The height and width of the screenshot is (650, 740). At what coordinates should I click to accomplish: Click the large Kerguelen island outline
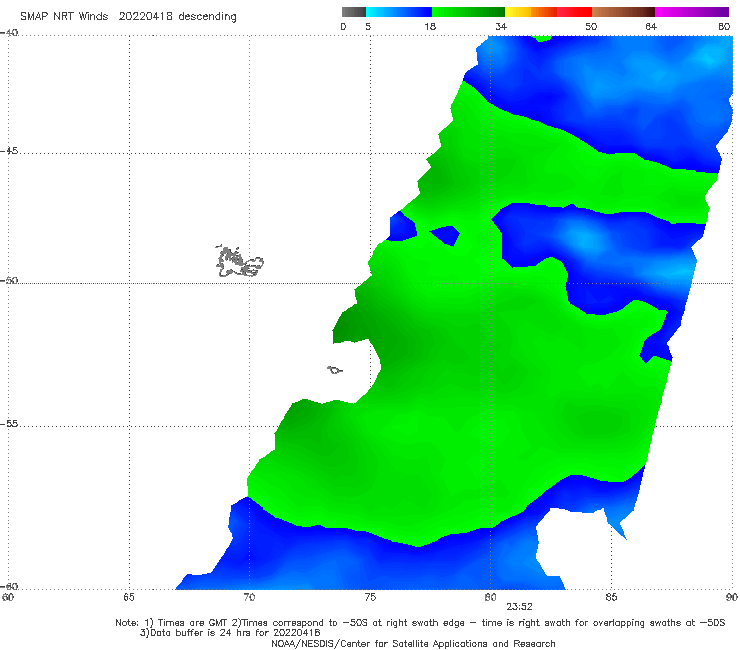(x=240, y=261)
